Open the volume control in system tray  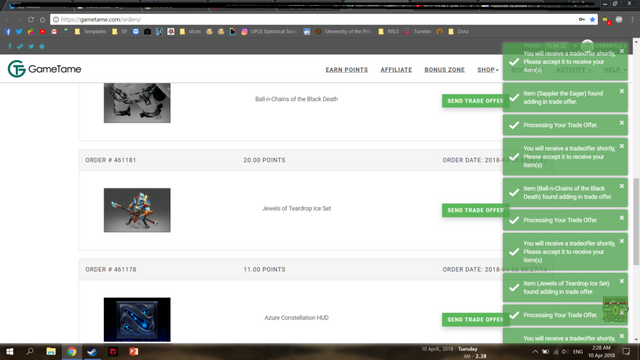565,351
